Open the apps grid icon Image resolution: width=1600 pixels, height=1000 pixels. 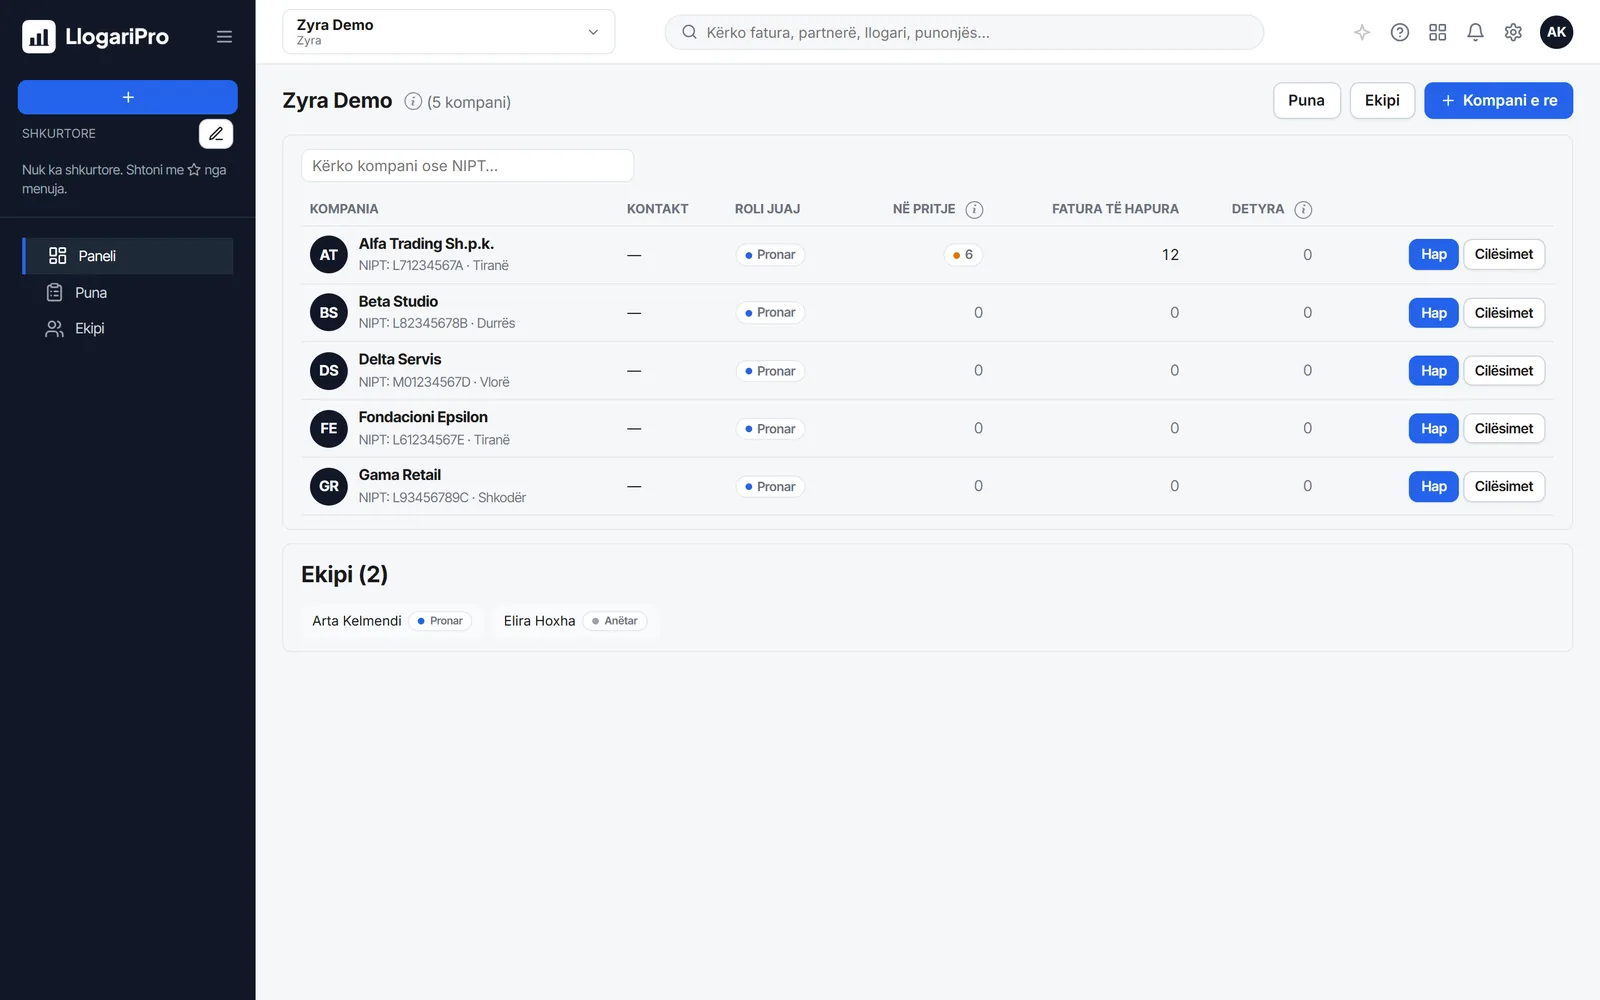pyautogui.click(x=1438, y=32)
